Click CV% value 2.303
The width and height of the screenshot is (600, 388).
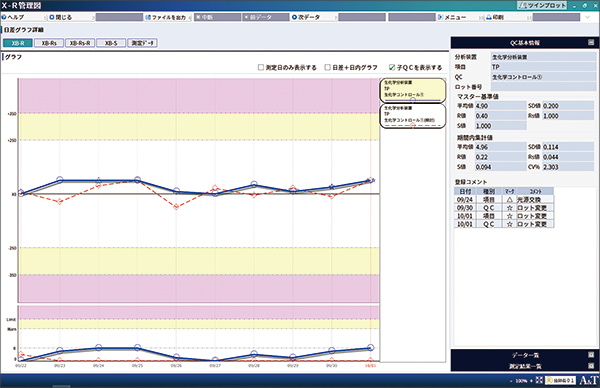(x=568, y=167)
